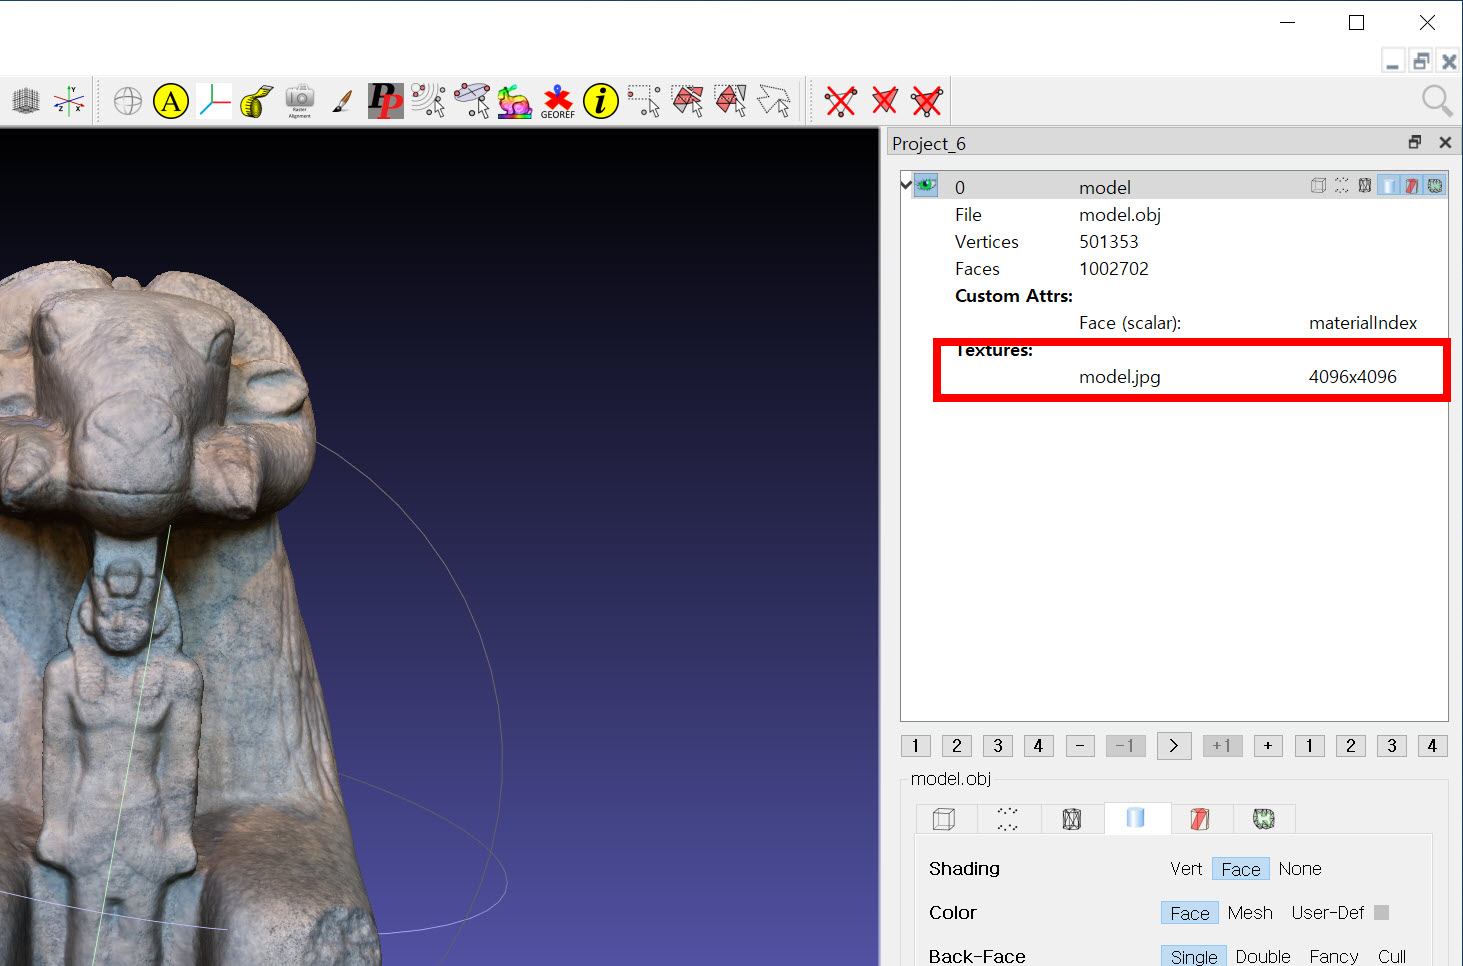Open the green edge decorators render tab

tap(1264, 819)
